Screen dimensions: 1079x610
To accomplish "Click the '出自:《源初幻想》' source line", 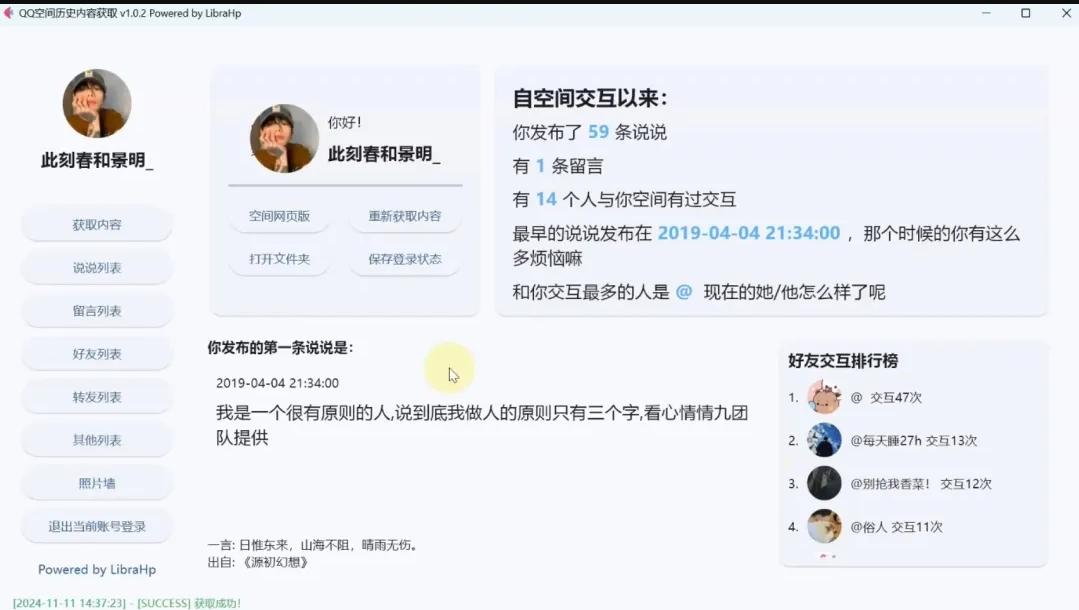I will click(258, 562).
